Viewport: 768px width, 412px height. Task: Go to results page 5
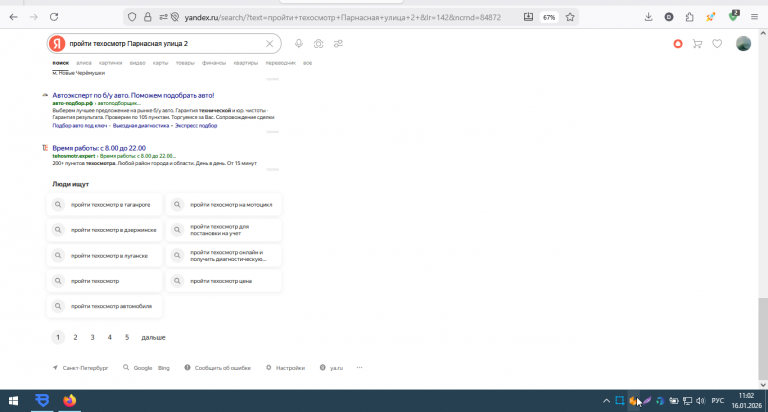coord(127,338)
